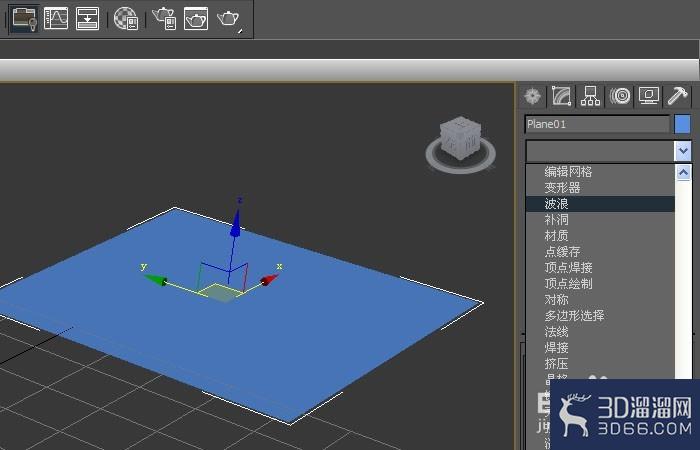Click the Plane01 object name field
700x450 pixels.
597,124
